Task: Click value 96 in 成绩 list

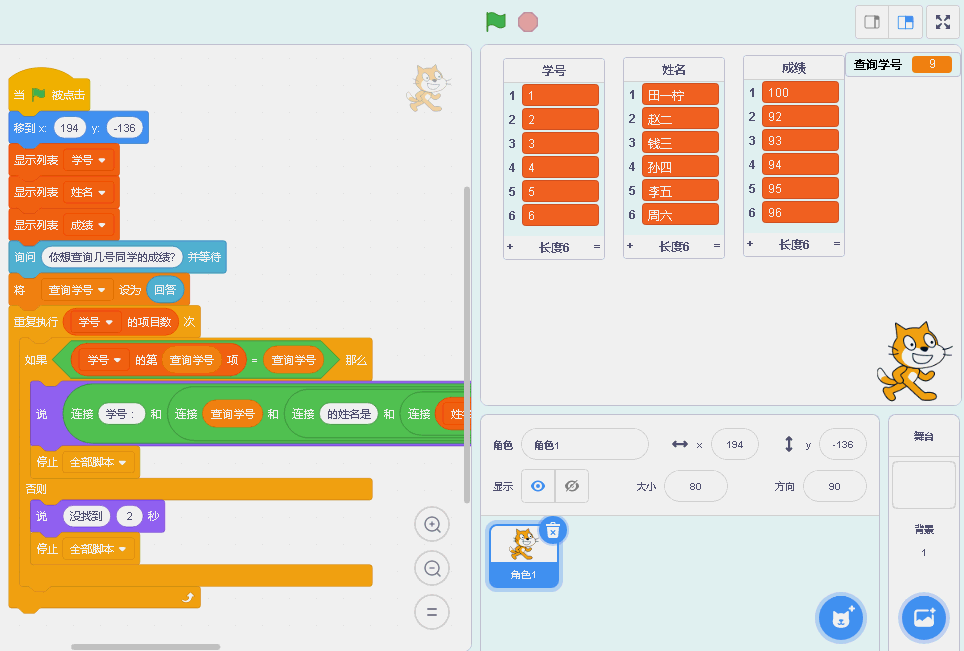Action: (800, 213)
